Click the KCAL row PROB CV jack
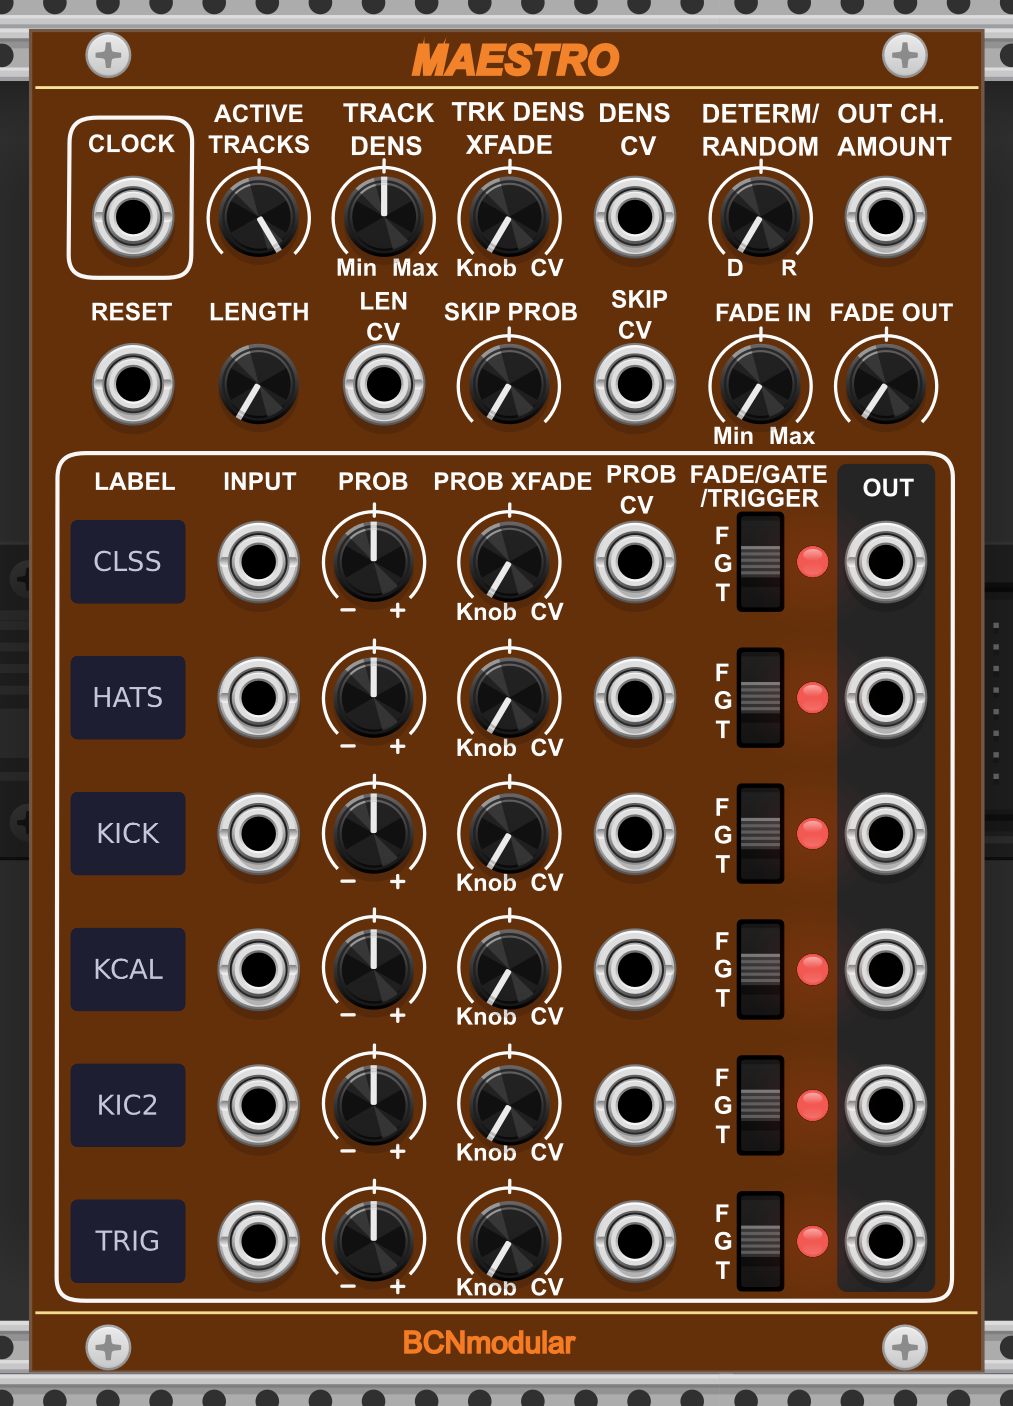The image size is (1013, 1406). [635, 969]
